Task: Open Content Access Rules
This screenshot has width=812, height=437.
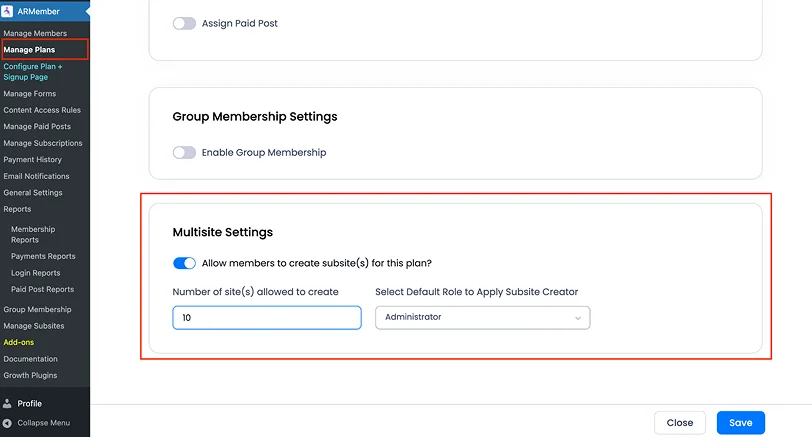Action: coord(42,110)
